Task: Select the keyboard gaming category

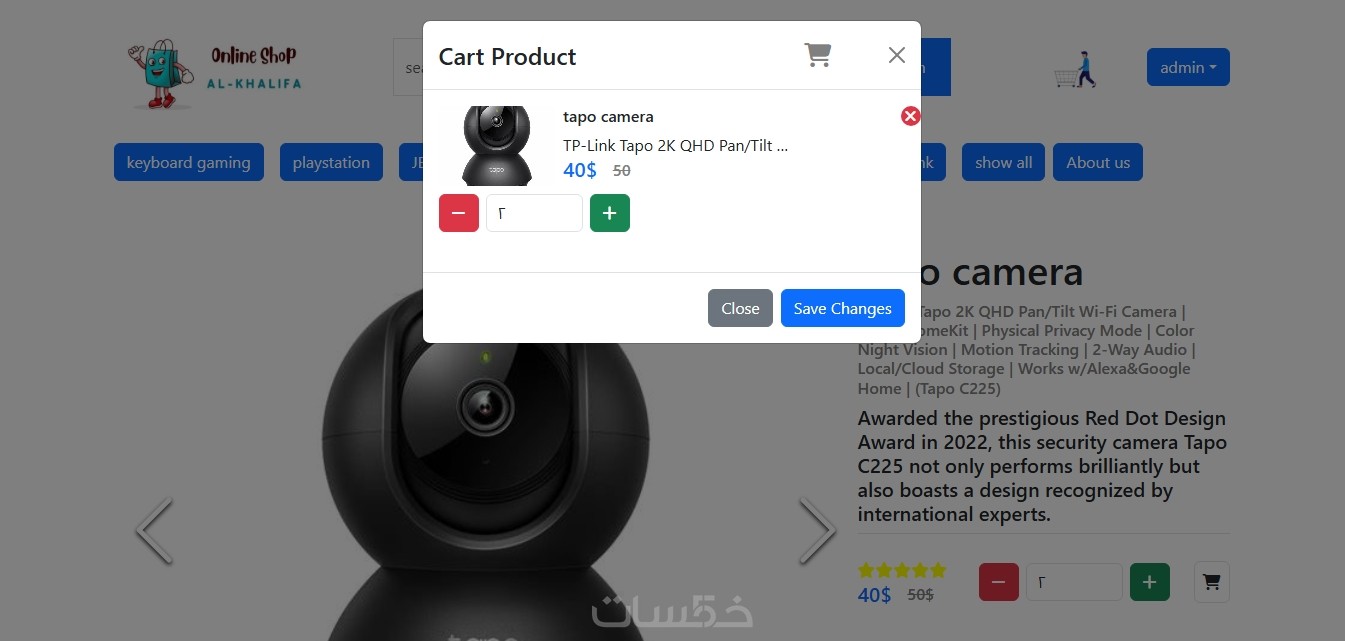Action: tap(189, 162)
